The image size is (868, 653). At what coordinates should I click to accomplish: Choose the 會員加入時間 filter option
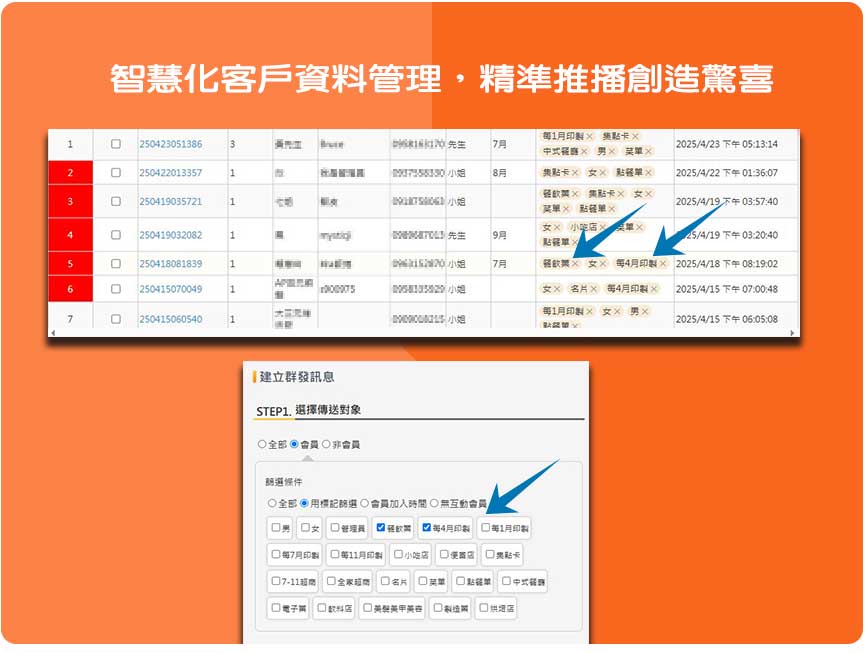365,503
